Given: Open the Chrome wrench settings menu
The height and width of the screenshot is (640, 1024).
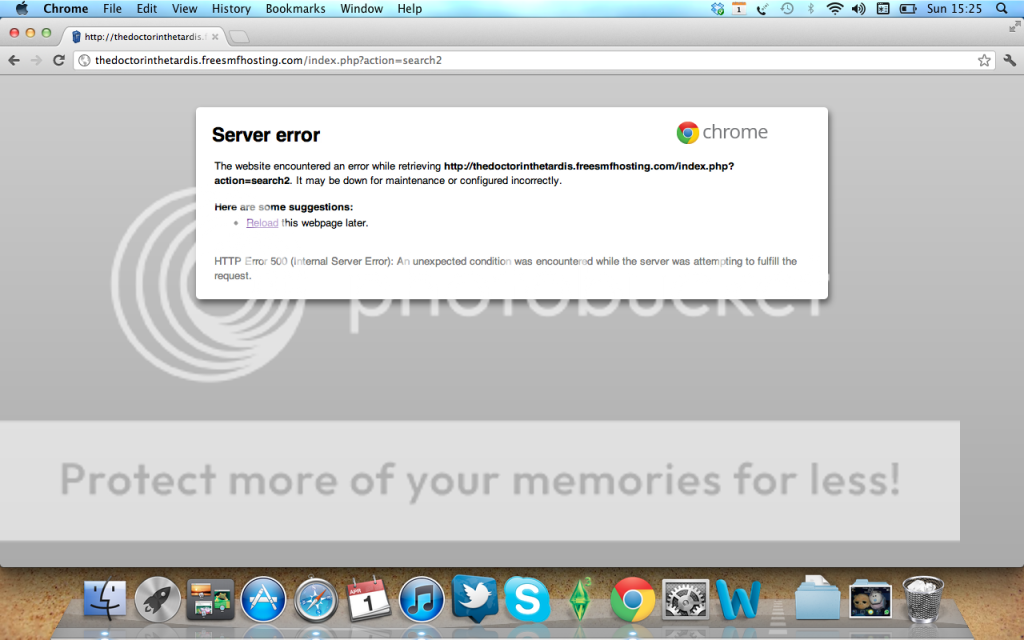Looking at the screenshot, I should [1010, 60].
